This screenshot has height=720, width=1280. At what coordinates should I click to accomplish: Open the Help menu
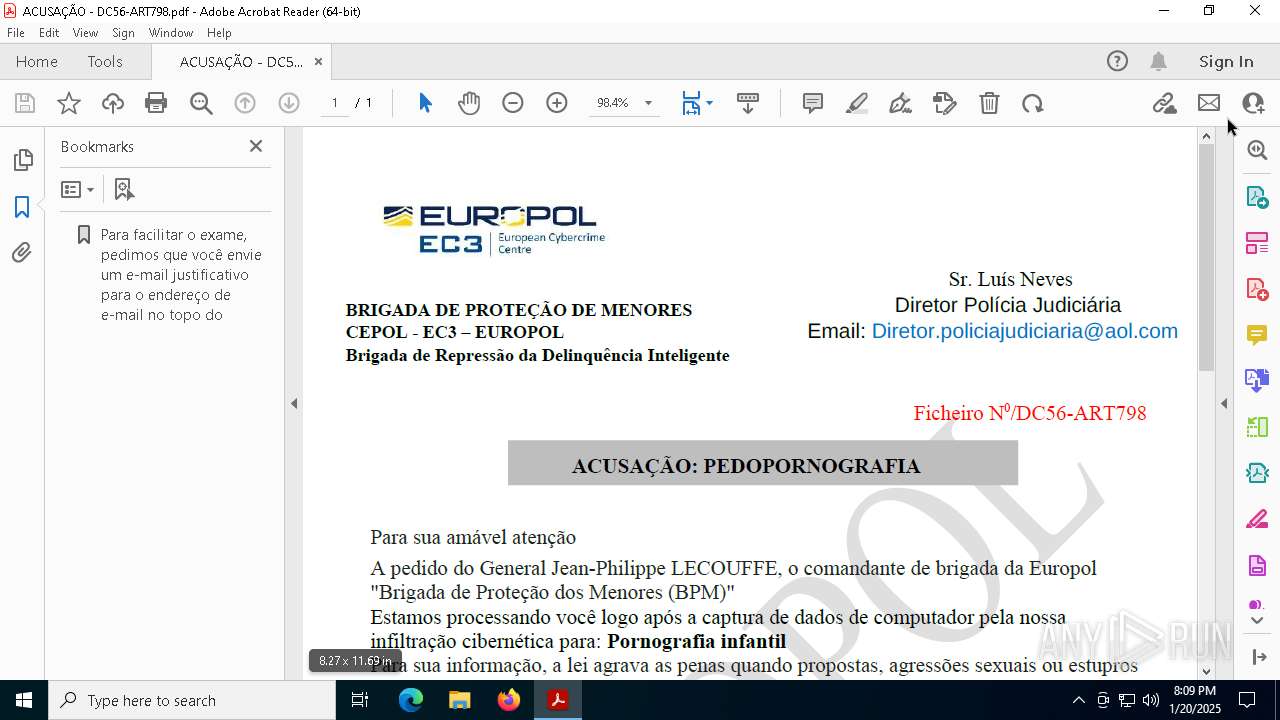pyautogui.click(x=219, y=33)
